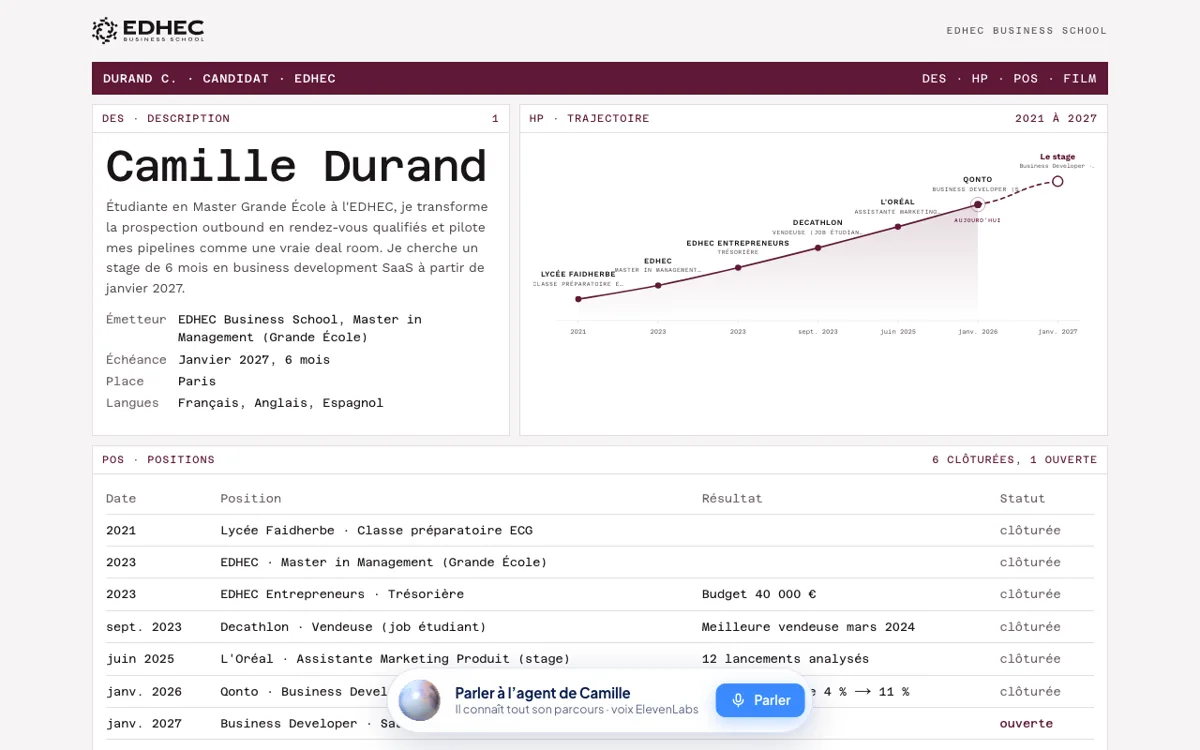Click the open circle for Le stage
Image resolution: width=1200 pixels, height=750 pixels.
[1058, 181]
